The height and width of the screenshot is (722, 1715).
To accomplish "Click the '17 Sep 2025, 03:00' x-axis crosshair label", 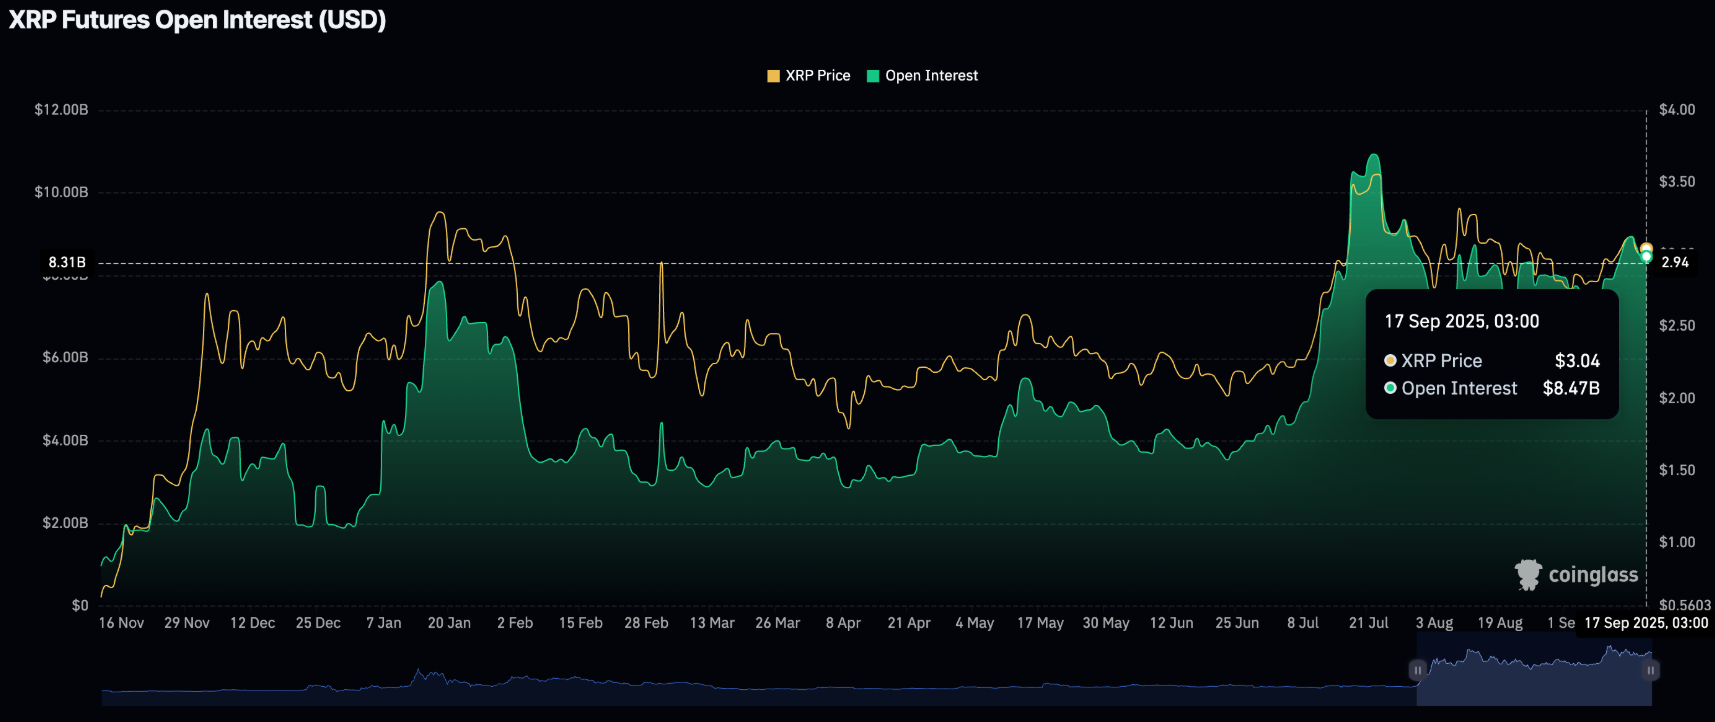I will tap(1646, 623).
